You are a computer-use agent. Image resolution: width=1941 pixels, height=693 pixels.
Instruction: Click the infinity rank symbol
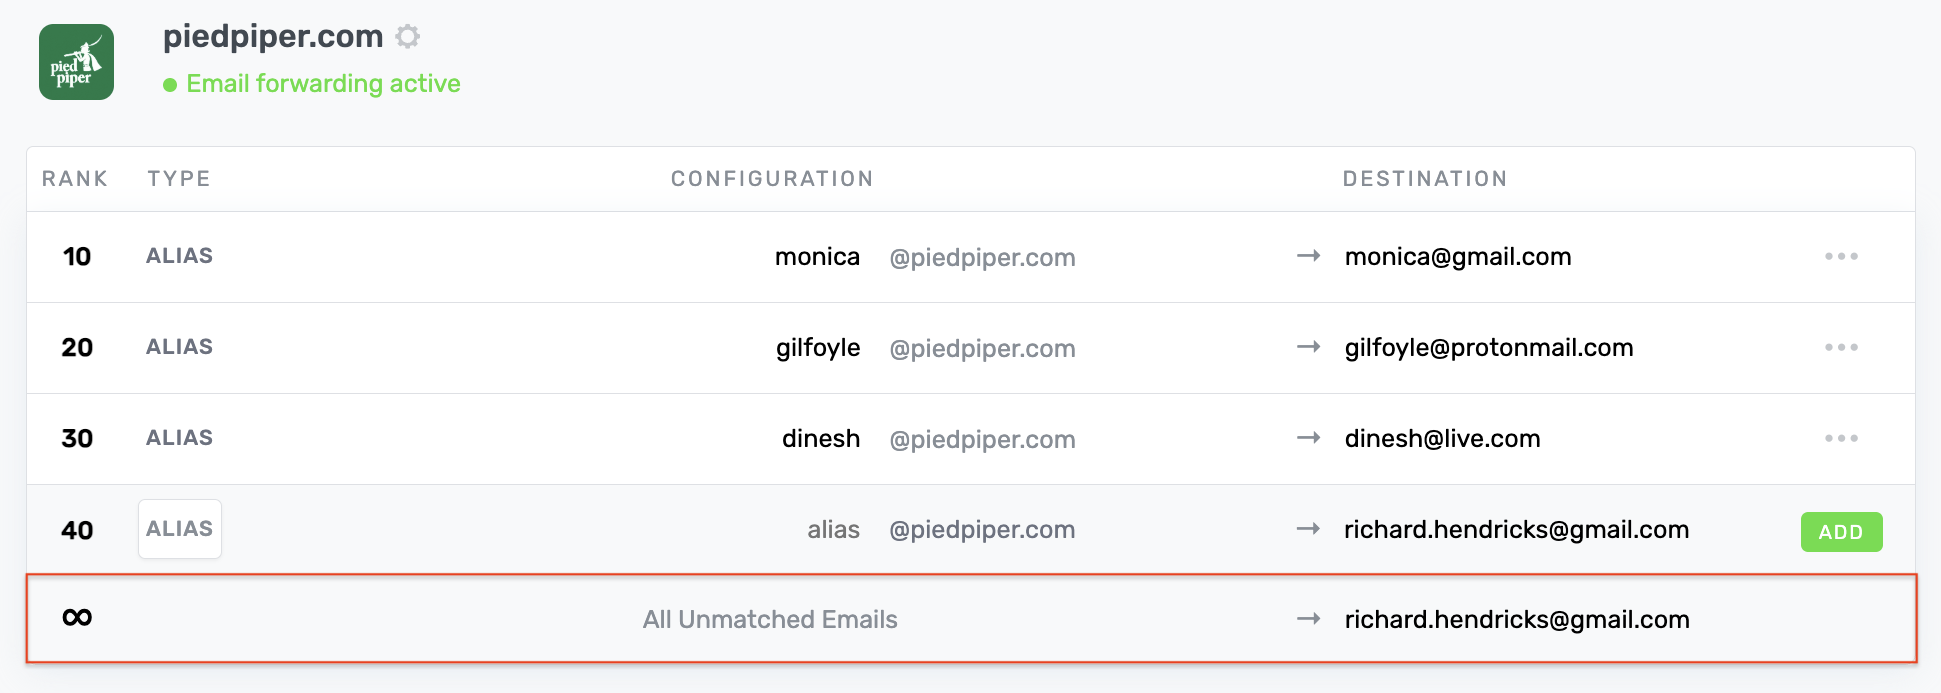click(x=77, y=618)
